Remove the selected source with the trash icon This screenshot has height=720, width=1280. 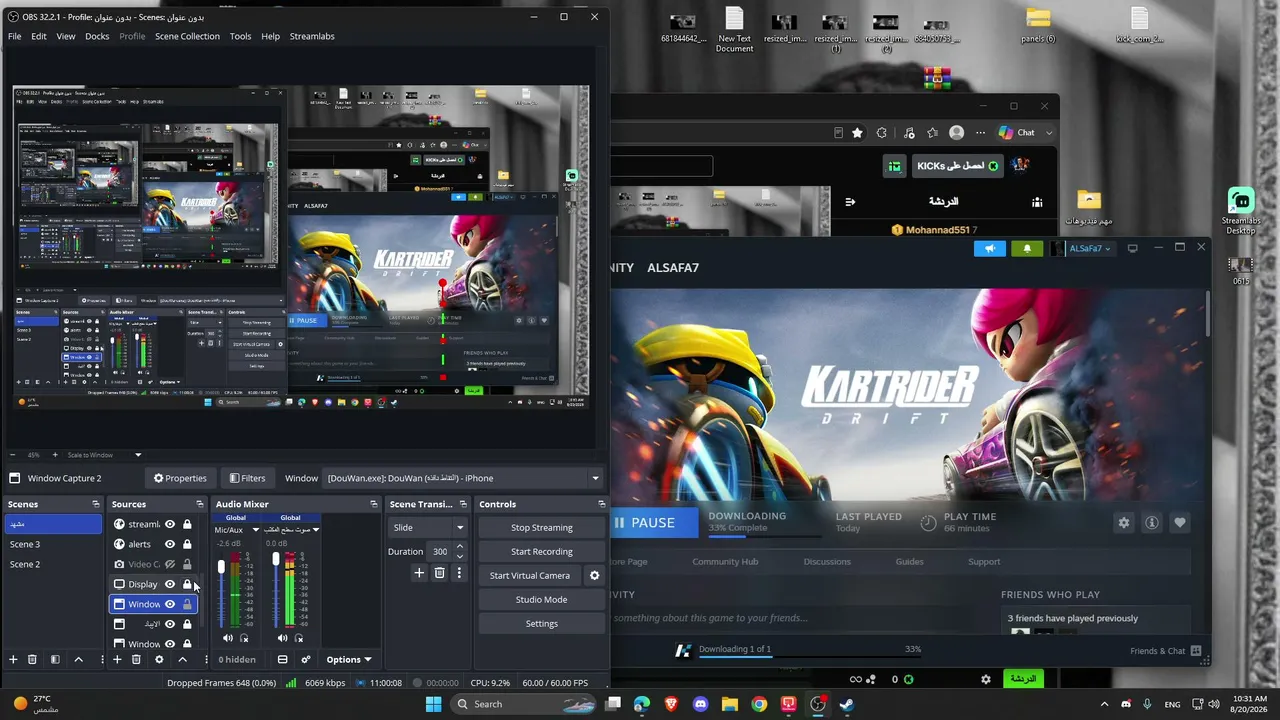pos(136,659)
